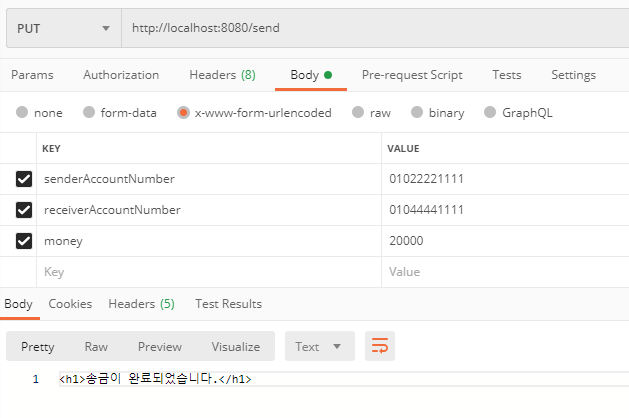Viewport: 629px width, 418px height.
Task: Open the response Headers (5) tab
Action: [x=141, y=304]
